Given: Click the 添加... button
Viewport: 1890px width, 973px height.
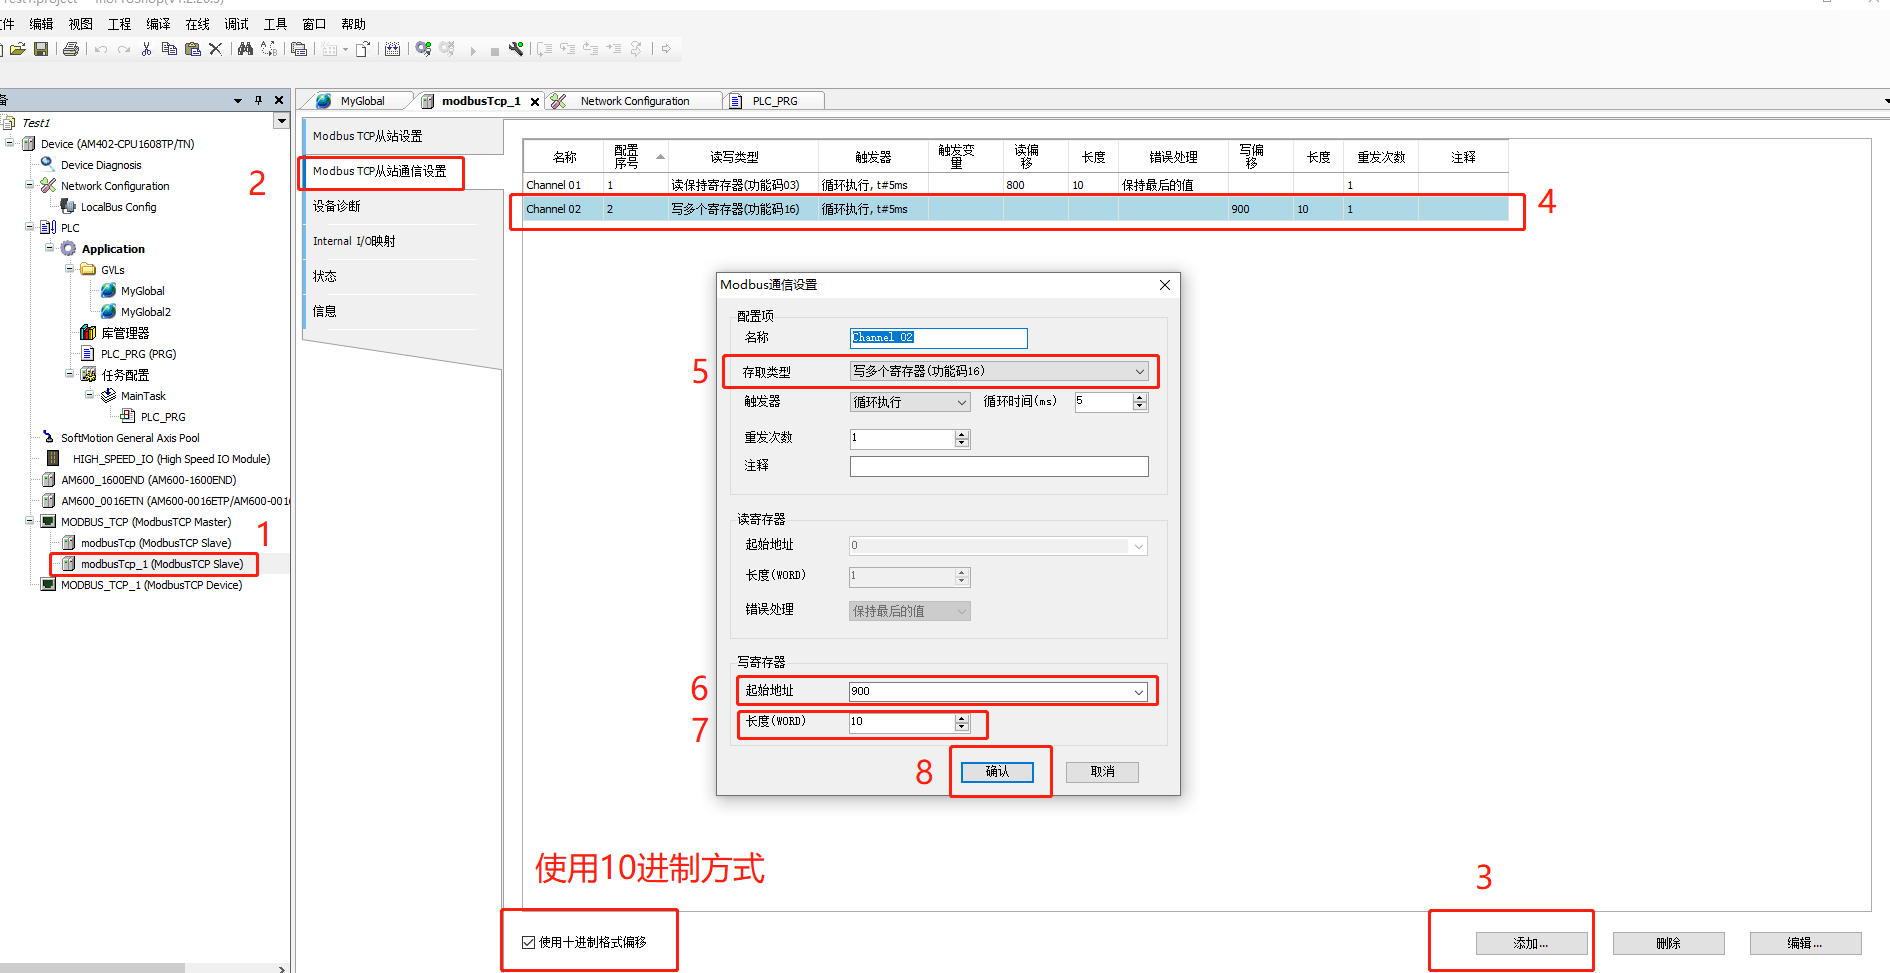Looking at the screenshot, I should (1531, 943).
